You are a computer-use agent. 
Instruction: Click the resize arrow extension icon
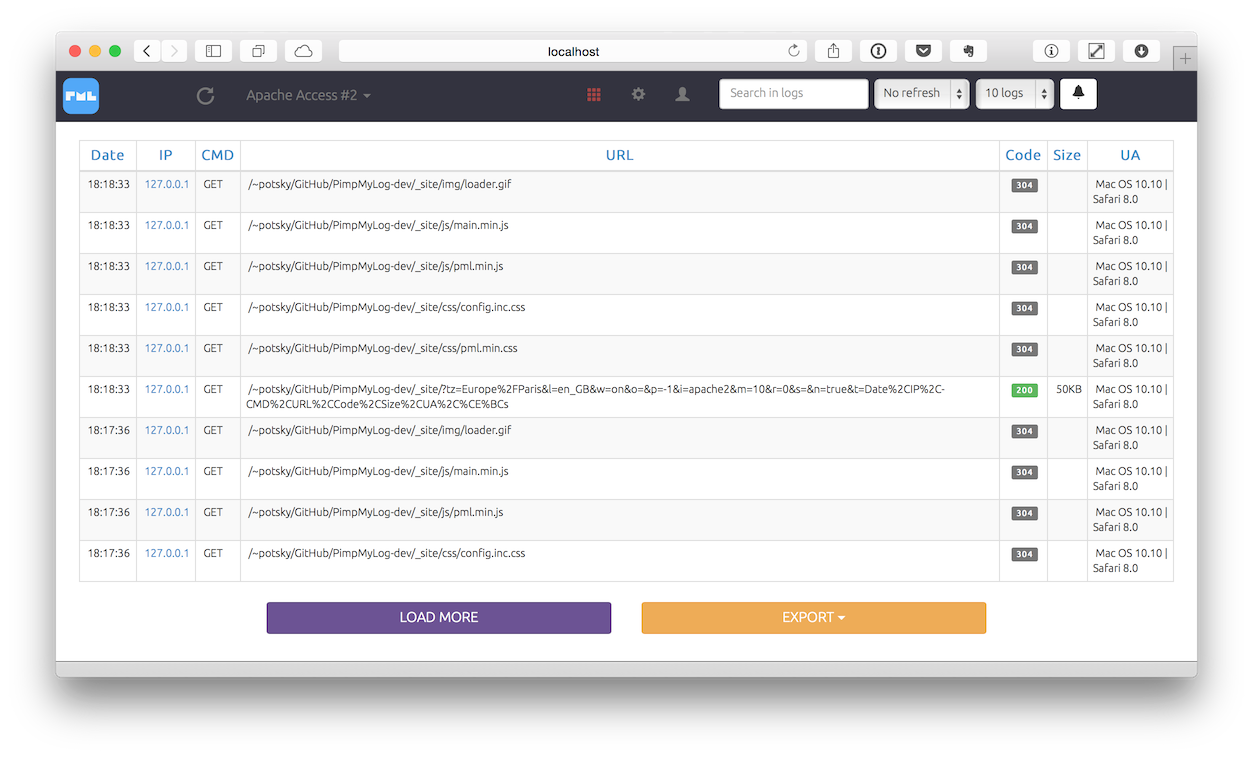(x=1096, y=51)
